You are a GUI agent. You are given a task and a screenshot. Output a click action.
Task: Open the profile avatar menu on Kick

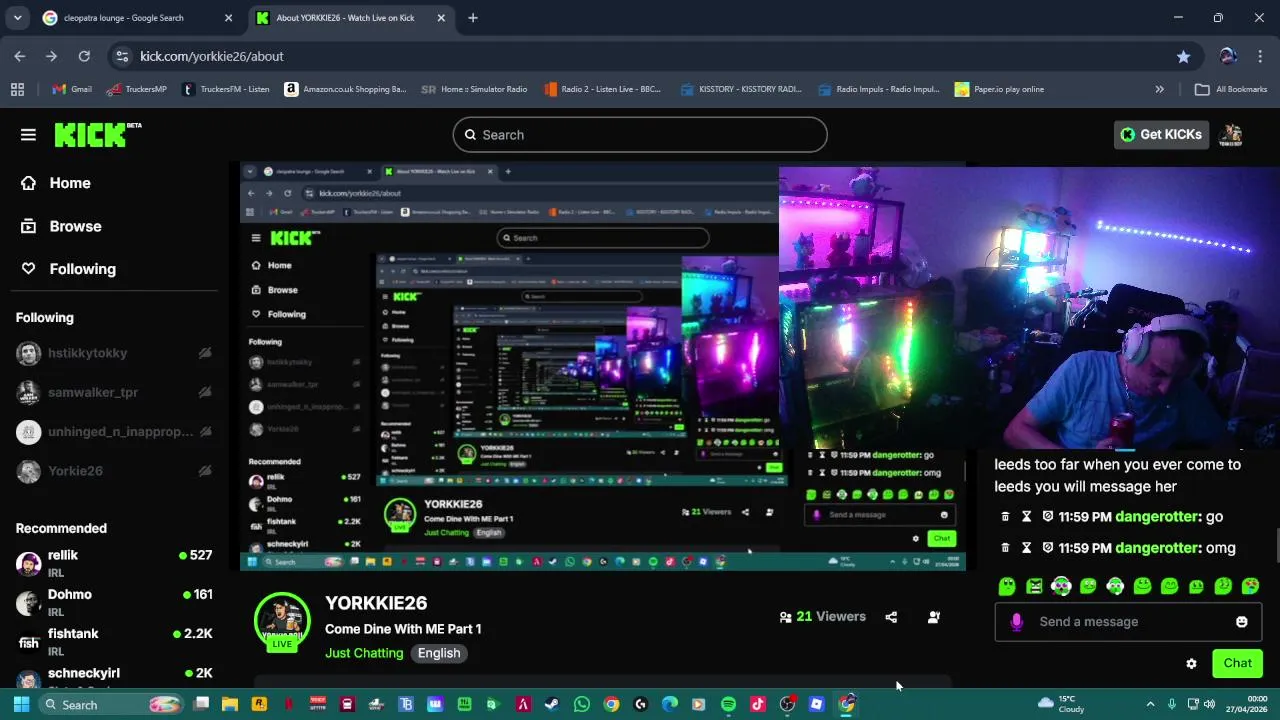click(x=1232, y=135)
